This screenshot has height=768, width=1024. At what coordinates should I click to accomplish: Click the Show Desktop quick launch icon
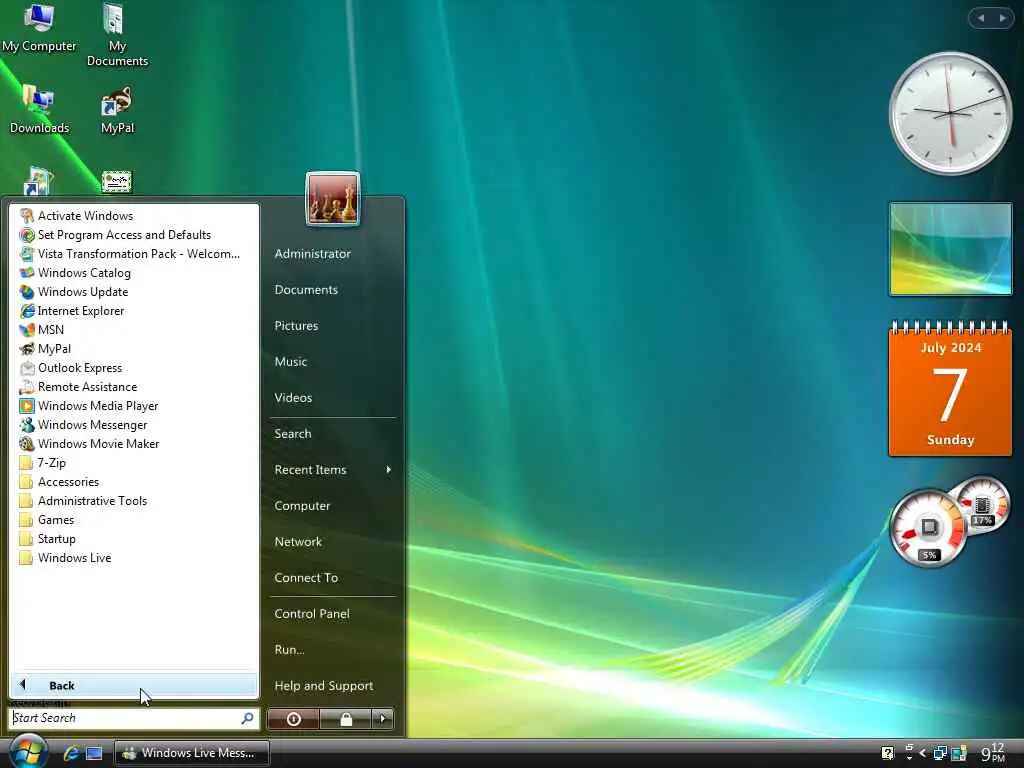point(94,754)
